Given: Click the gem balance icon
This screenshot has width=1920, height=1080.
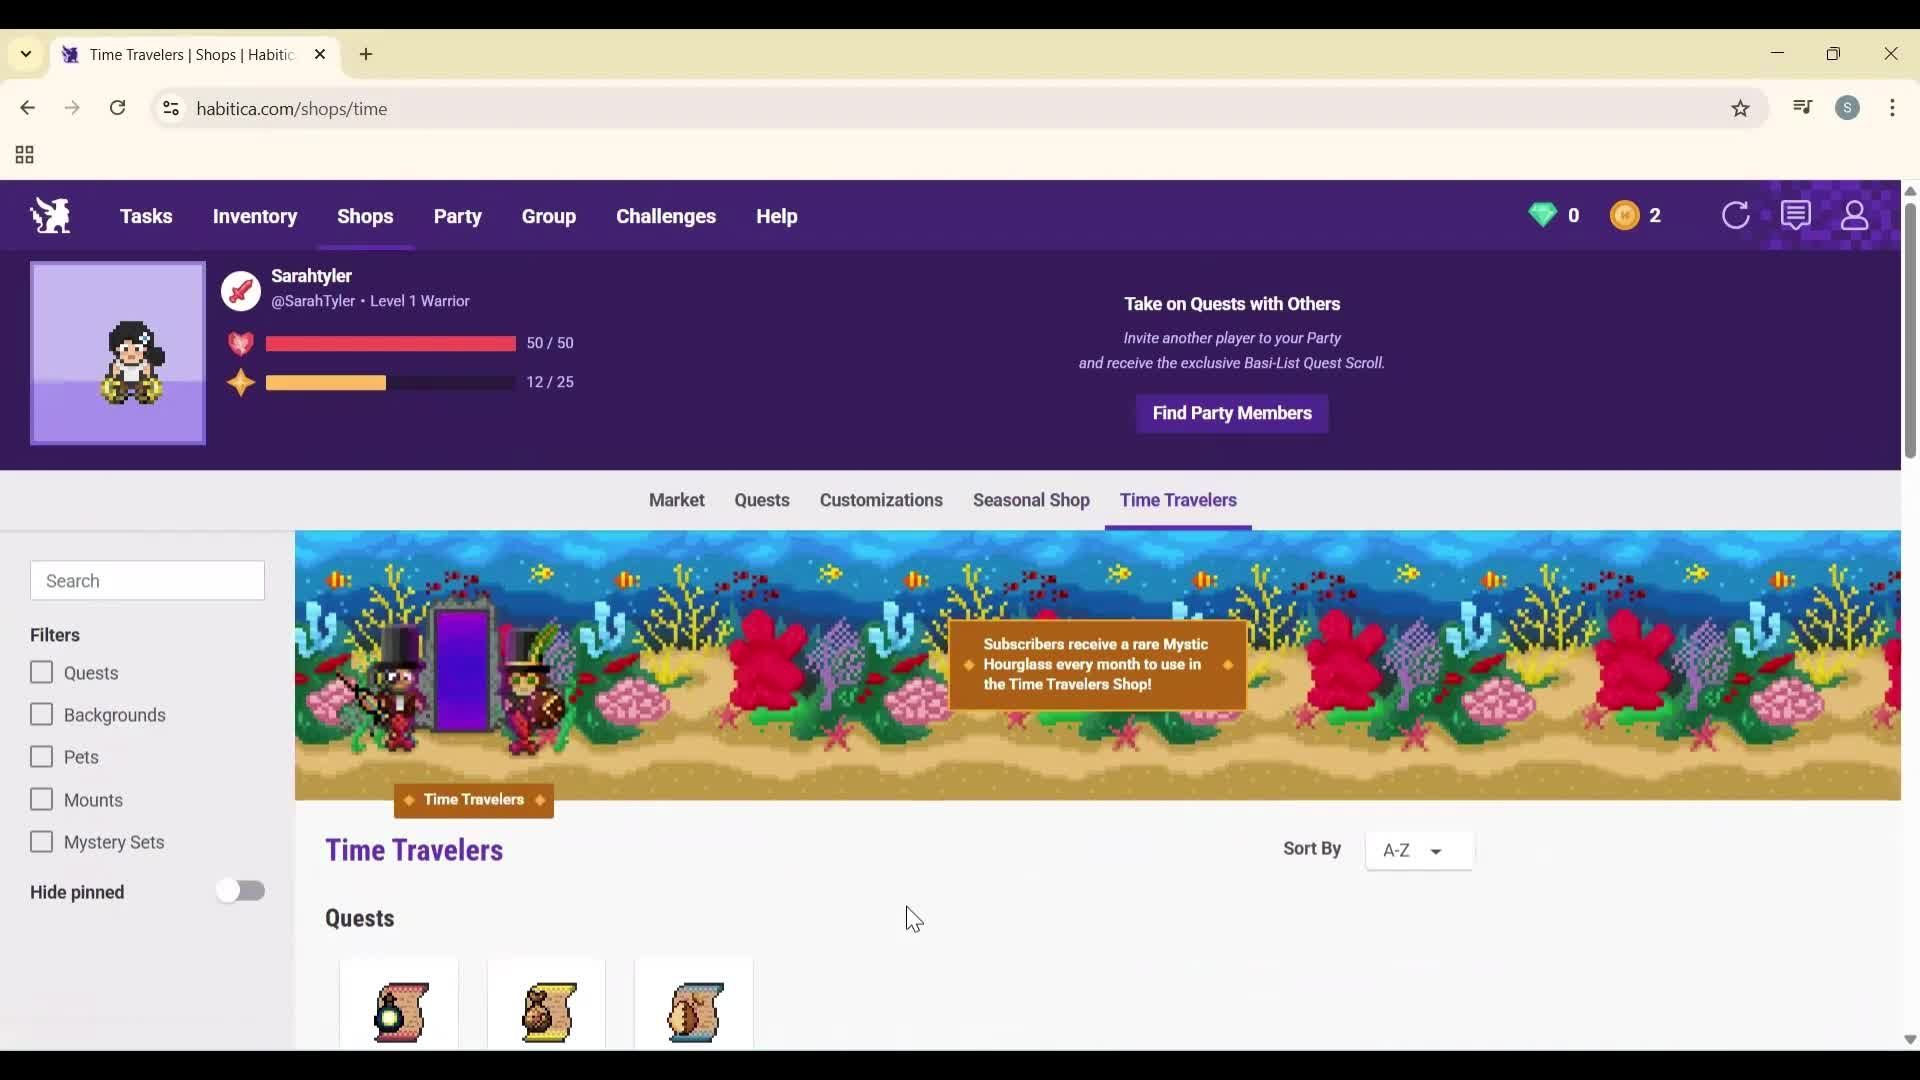Looking at the screenshot, I should click(x=1543, y=215).
